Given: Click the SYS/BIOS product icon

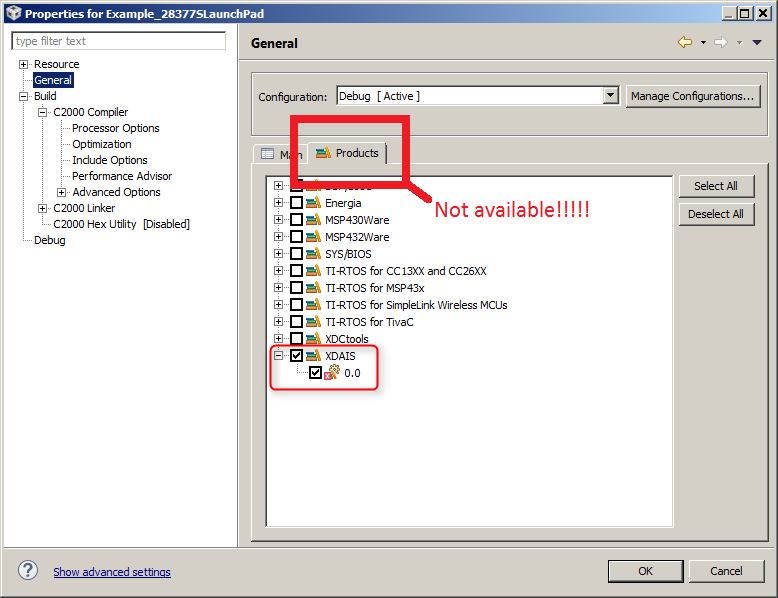Looking at the screenshot, I should click(x=313, y=254).
